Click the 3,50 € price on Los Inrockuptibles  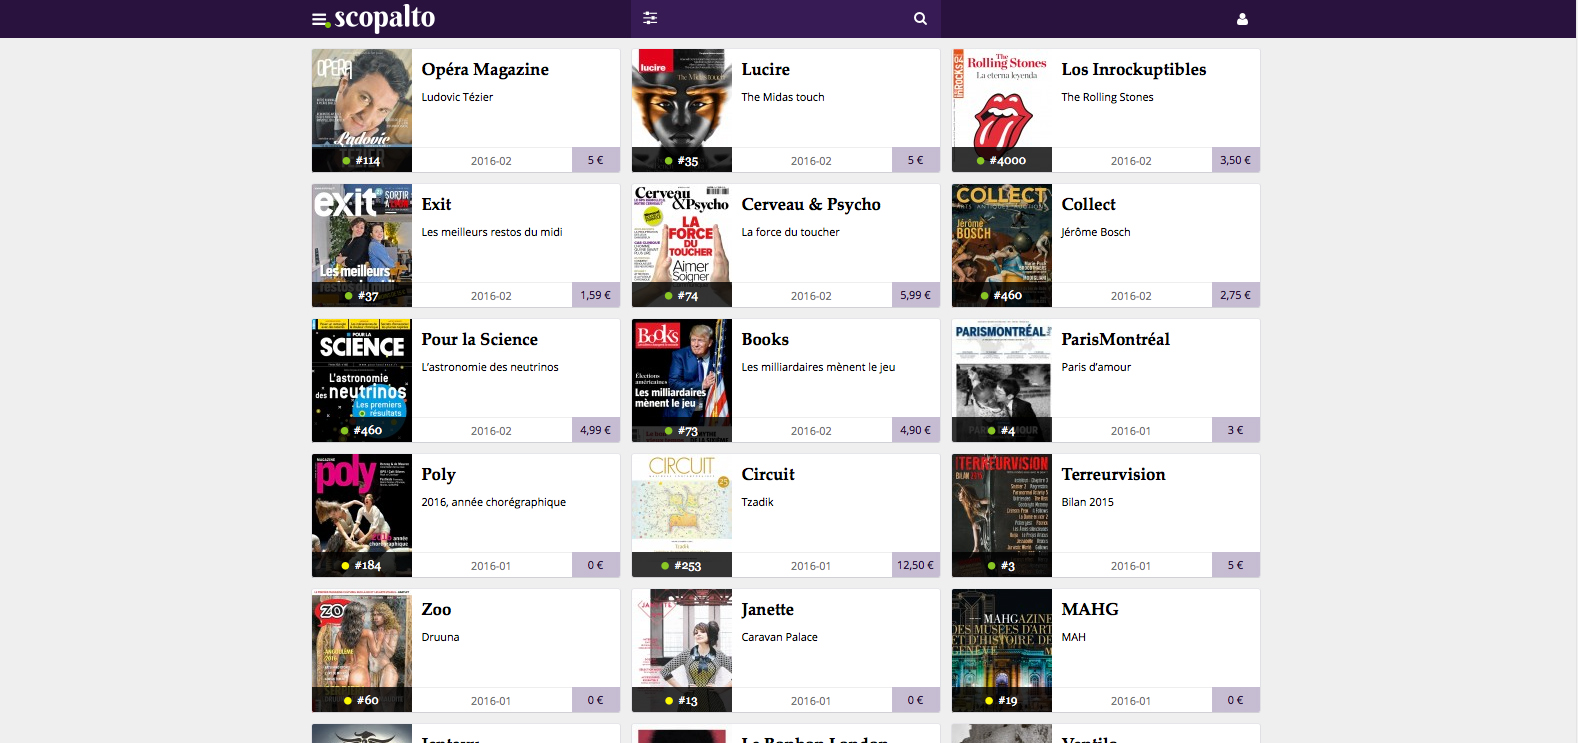1236,160
